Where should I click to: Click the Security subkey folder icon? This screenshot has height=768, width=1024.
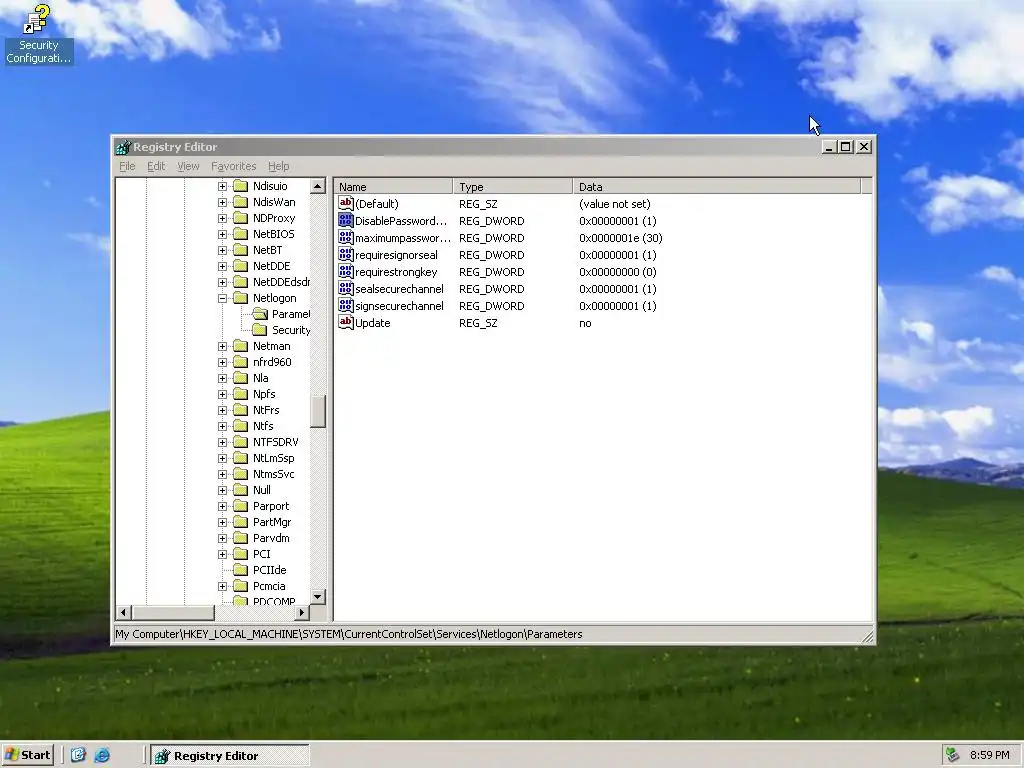point(260,330)
